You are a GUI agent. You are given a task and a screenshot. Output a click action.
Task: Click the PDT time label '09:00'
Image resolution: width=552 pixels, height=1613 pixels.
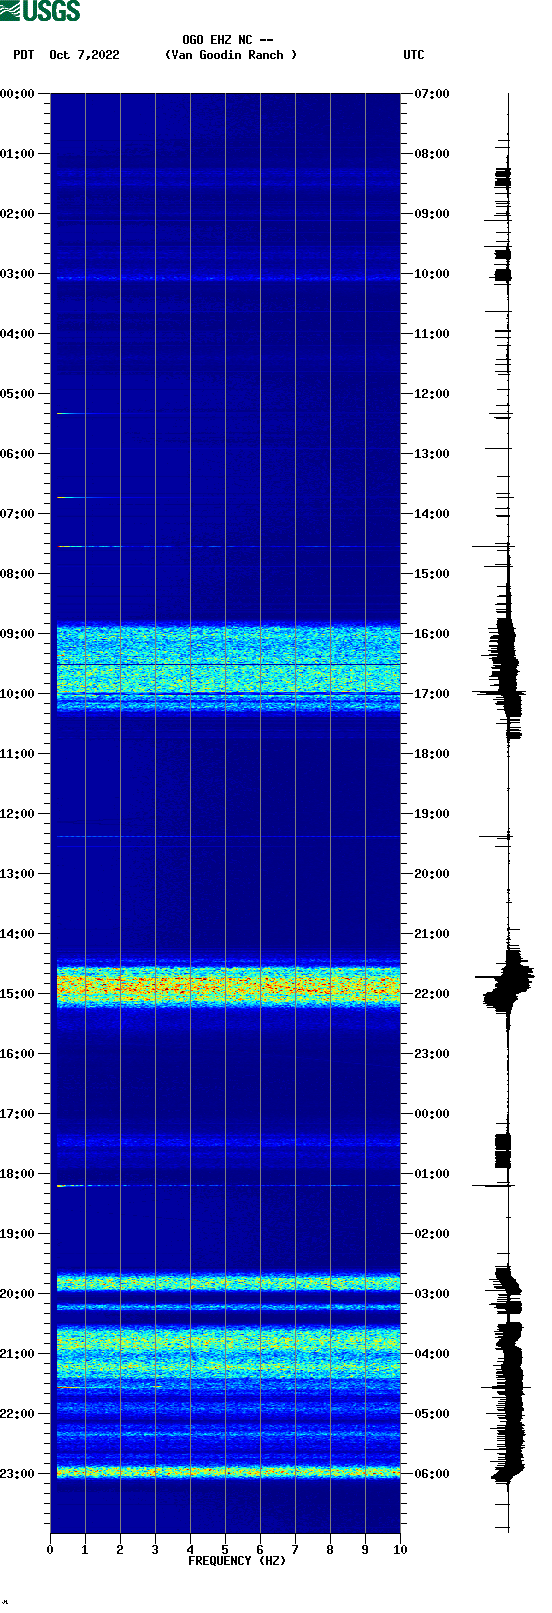18,634
